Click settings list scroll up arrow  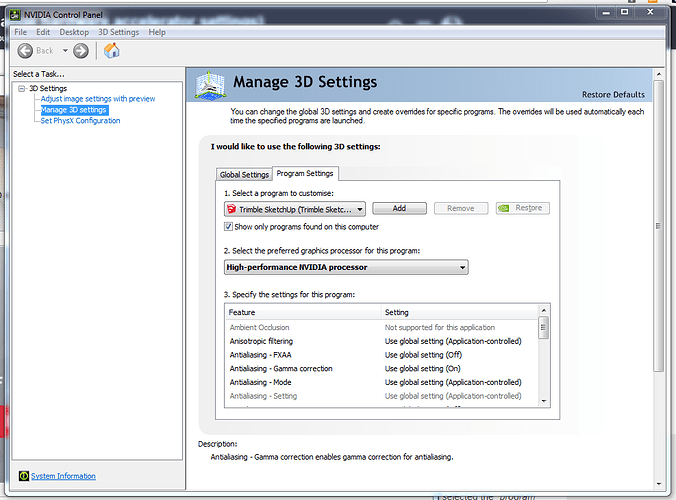[544, 310]
